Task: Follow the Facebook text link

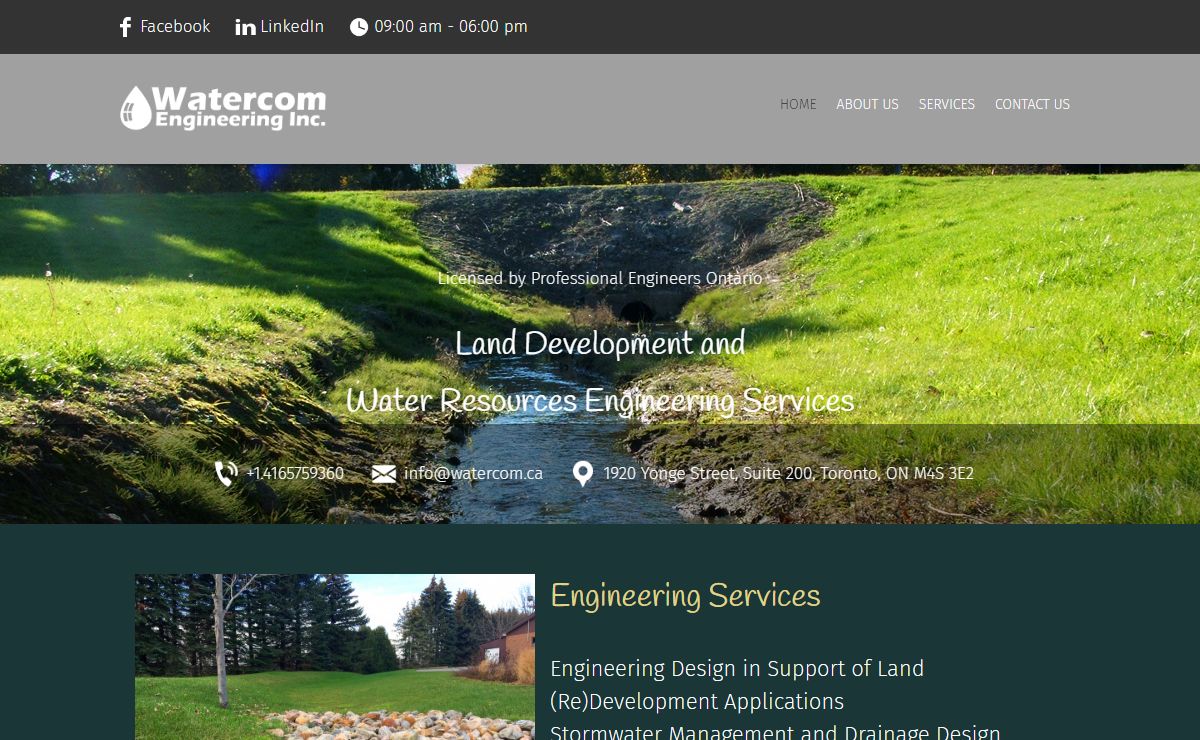Action: pyautogui.click(x=175, y=27)
